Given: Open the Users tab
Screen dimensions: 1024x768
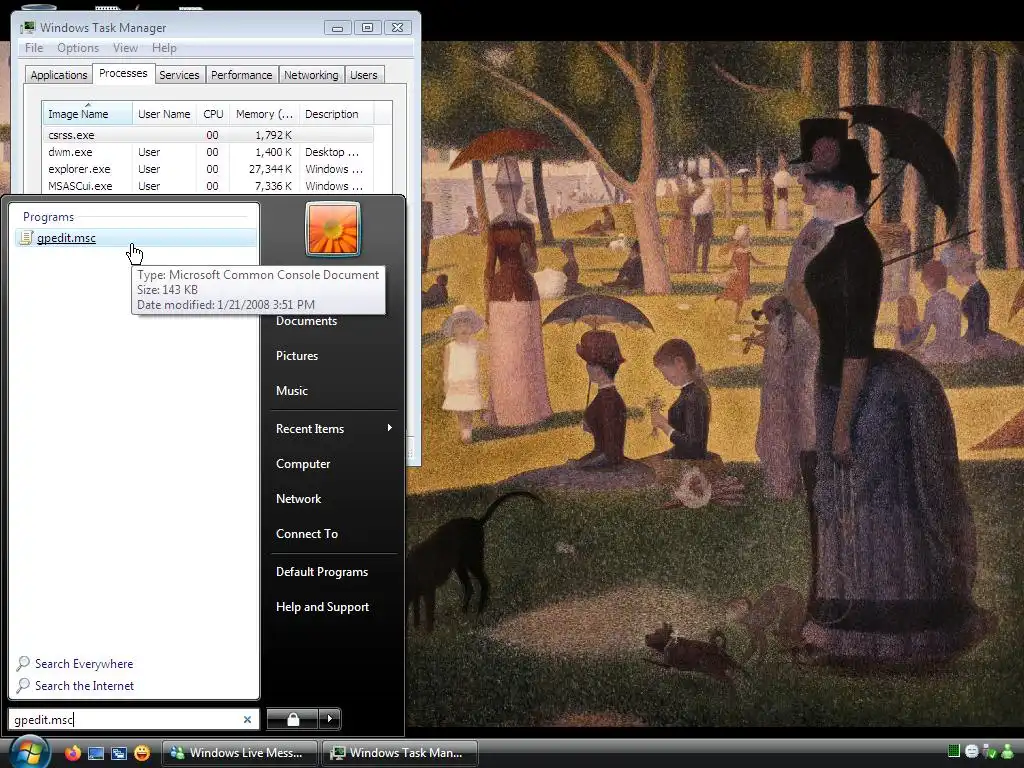Looking at the screenshot, I should [364, 74].
